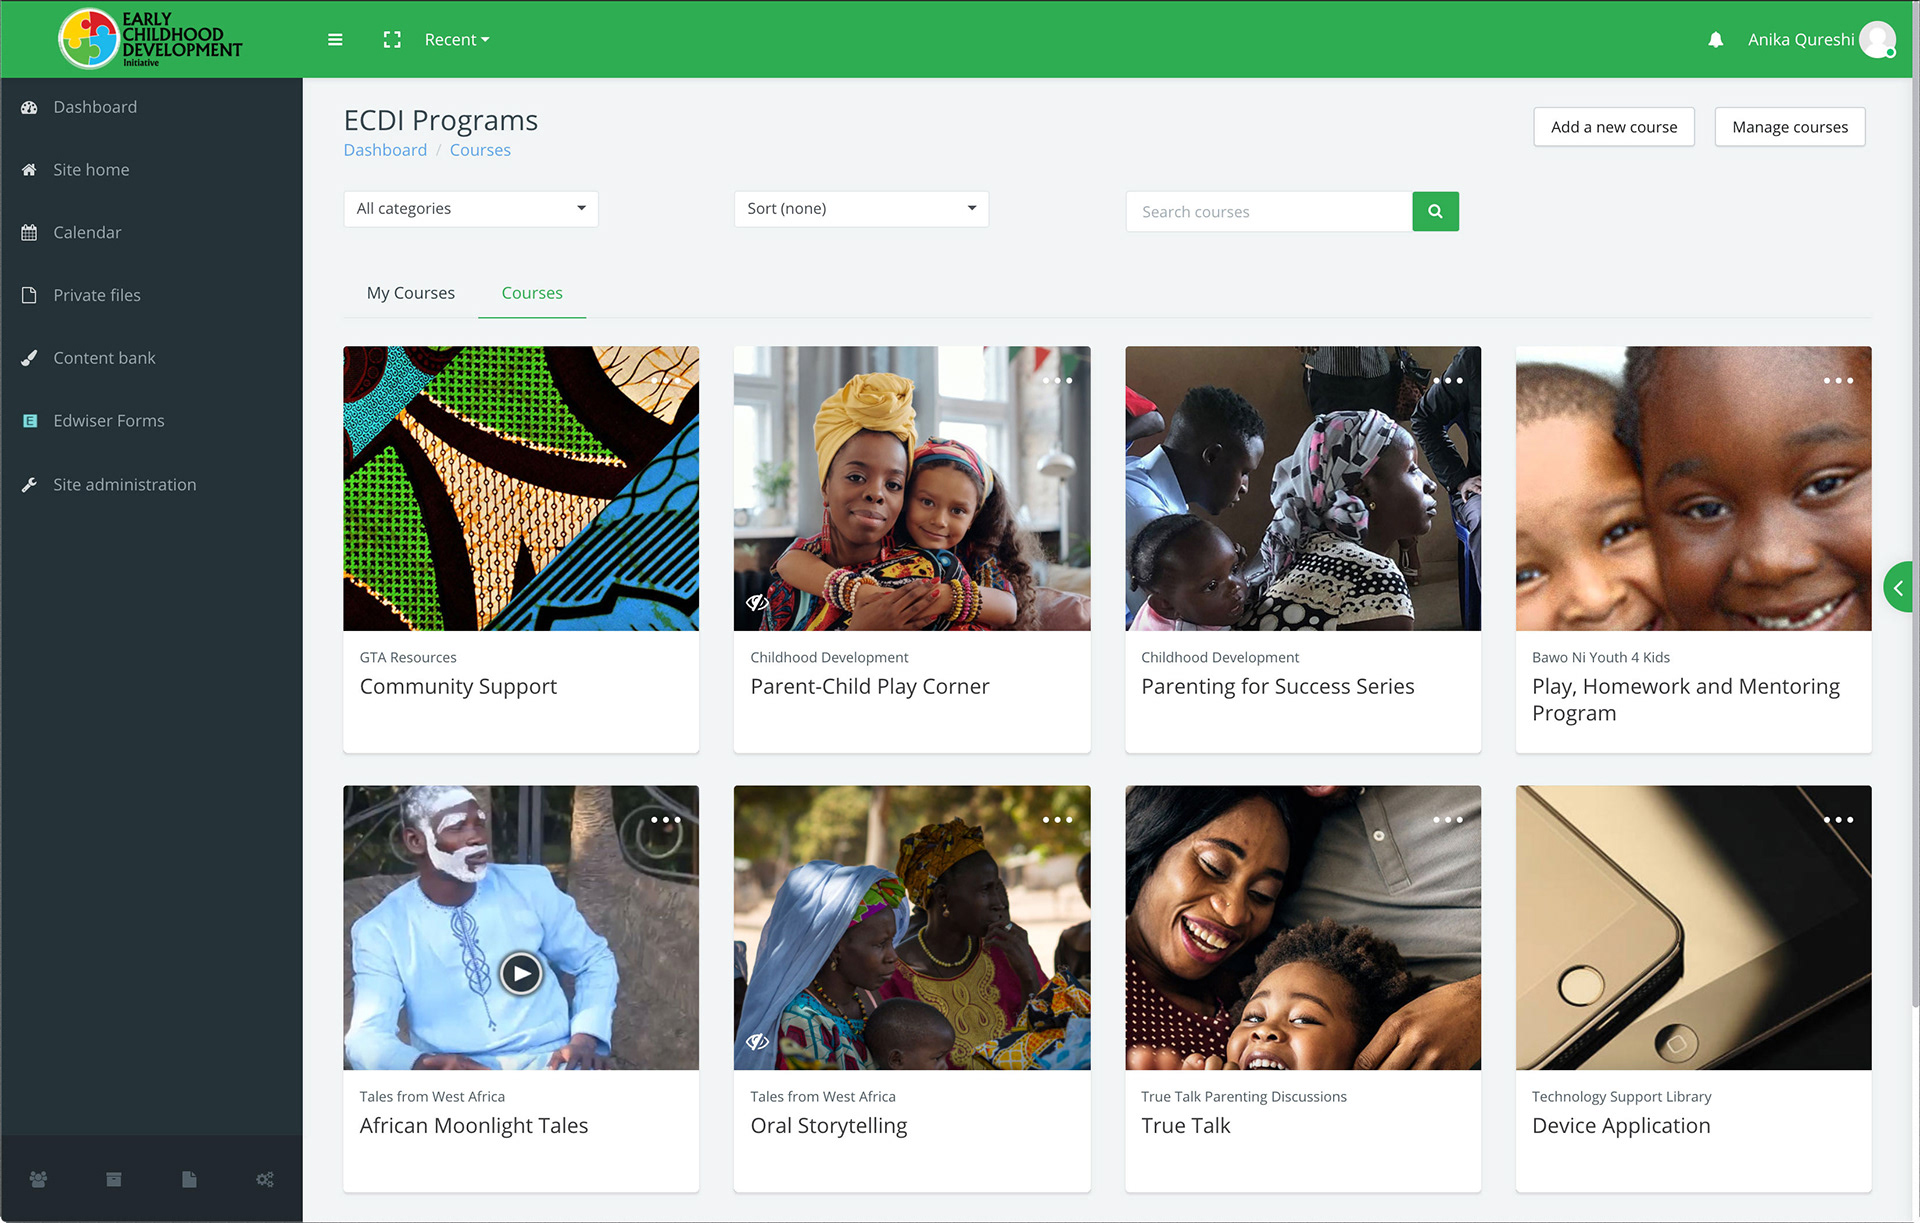Click the Courses breadcrumb link
1920x1223 pixels.
click(x=480, y=150)
